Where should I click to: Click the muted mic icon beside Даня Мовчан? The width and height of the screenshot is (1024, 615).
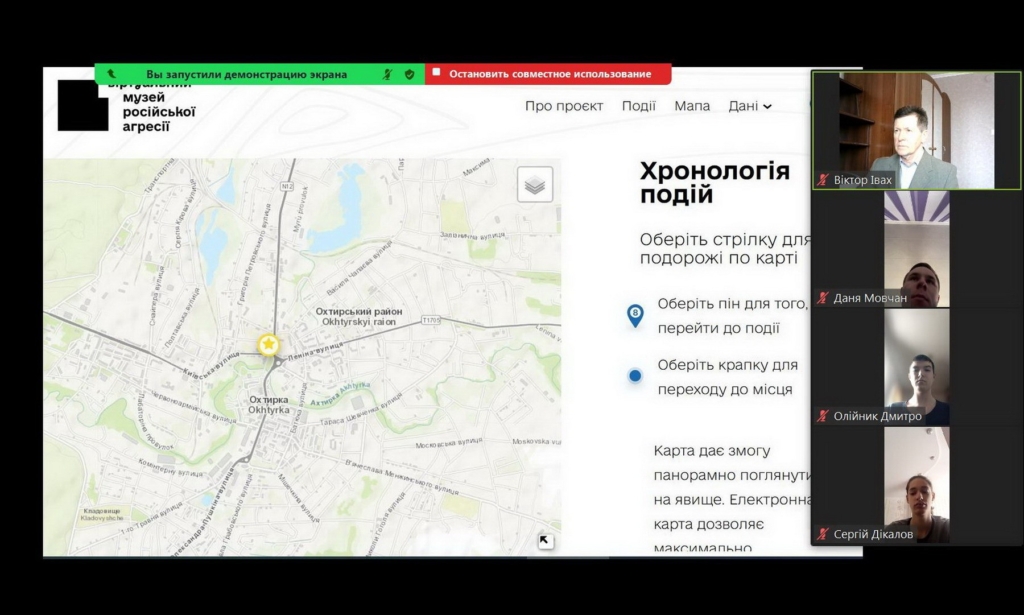(x=823, y=298)
